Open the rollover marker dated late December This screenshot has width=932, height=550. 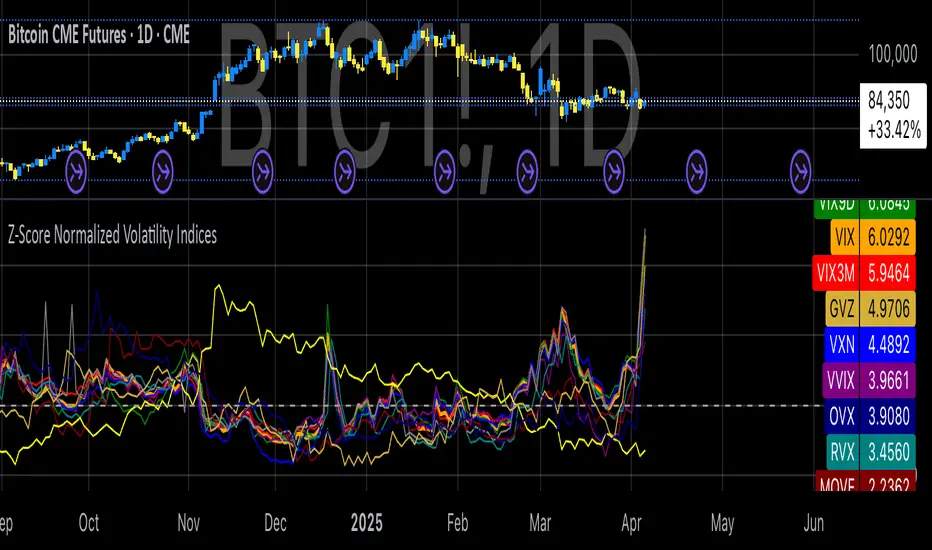tap(345, 172)
